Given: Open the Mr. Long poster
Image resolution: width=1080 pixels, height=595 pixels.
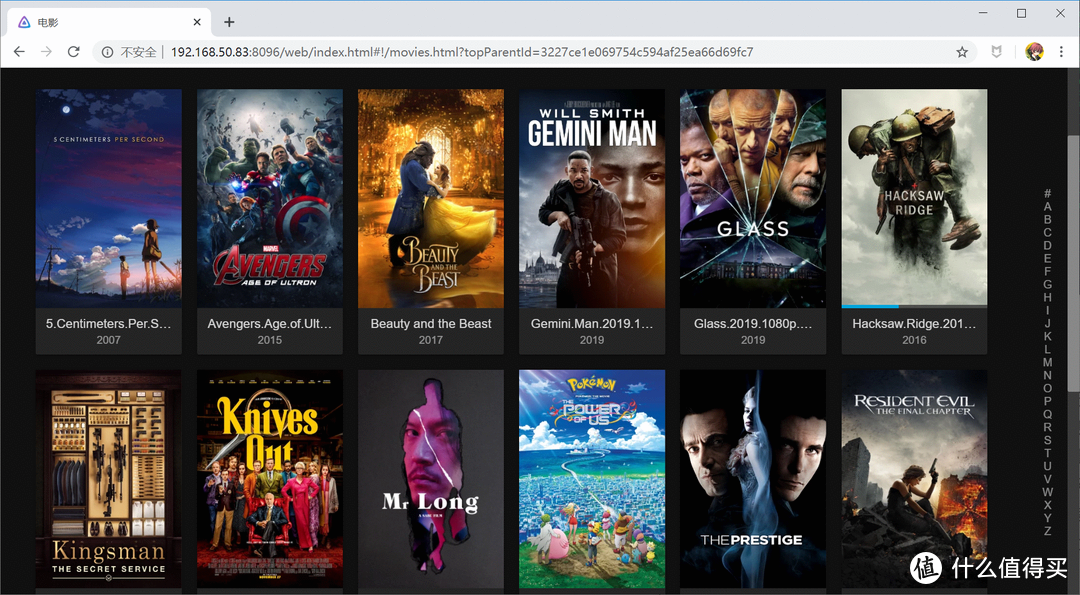Looking at the screenshot, I should pyautogui.click(x=431, y=479).
